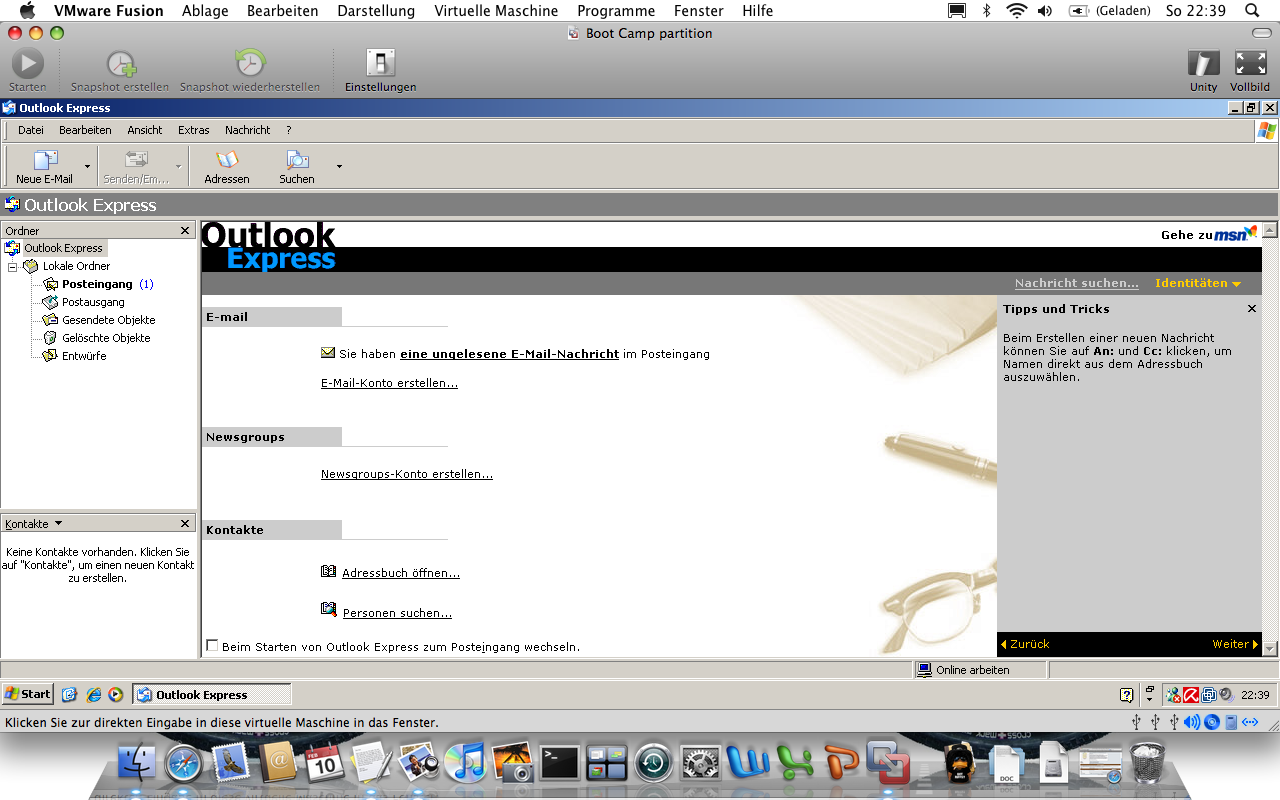
Task: Open the Neue E-Mail dropdown arrow
Action: 88,166
